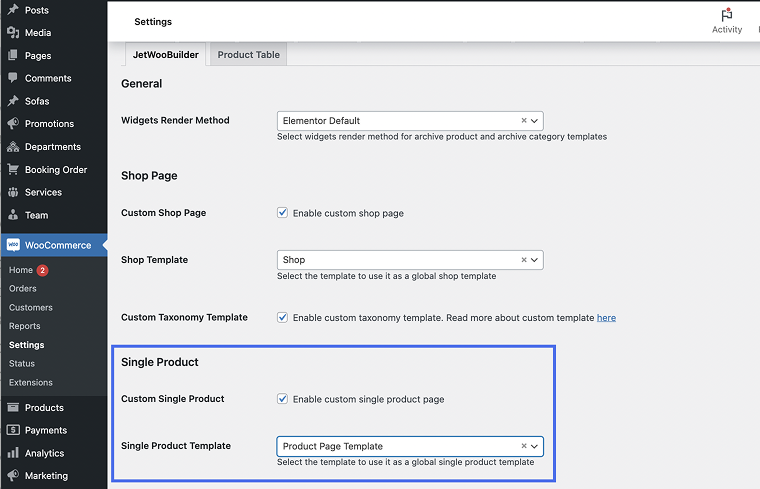Follow the 'here' custom template link
760x489 pixels.
(x=606, y=317)
